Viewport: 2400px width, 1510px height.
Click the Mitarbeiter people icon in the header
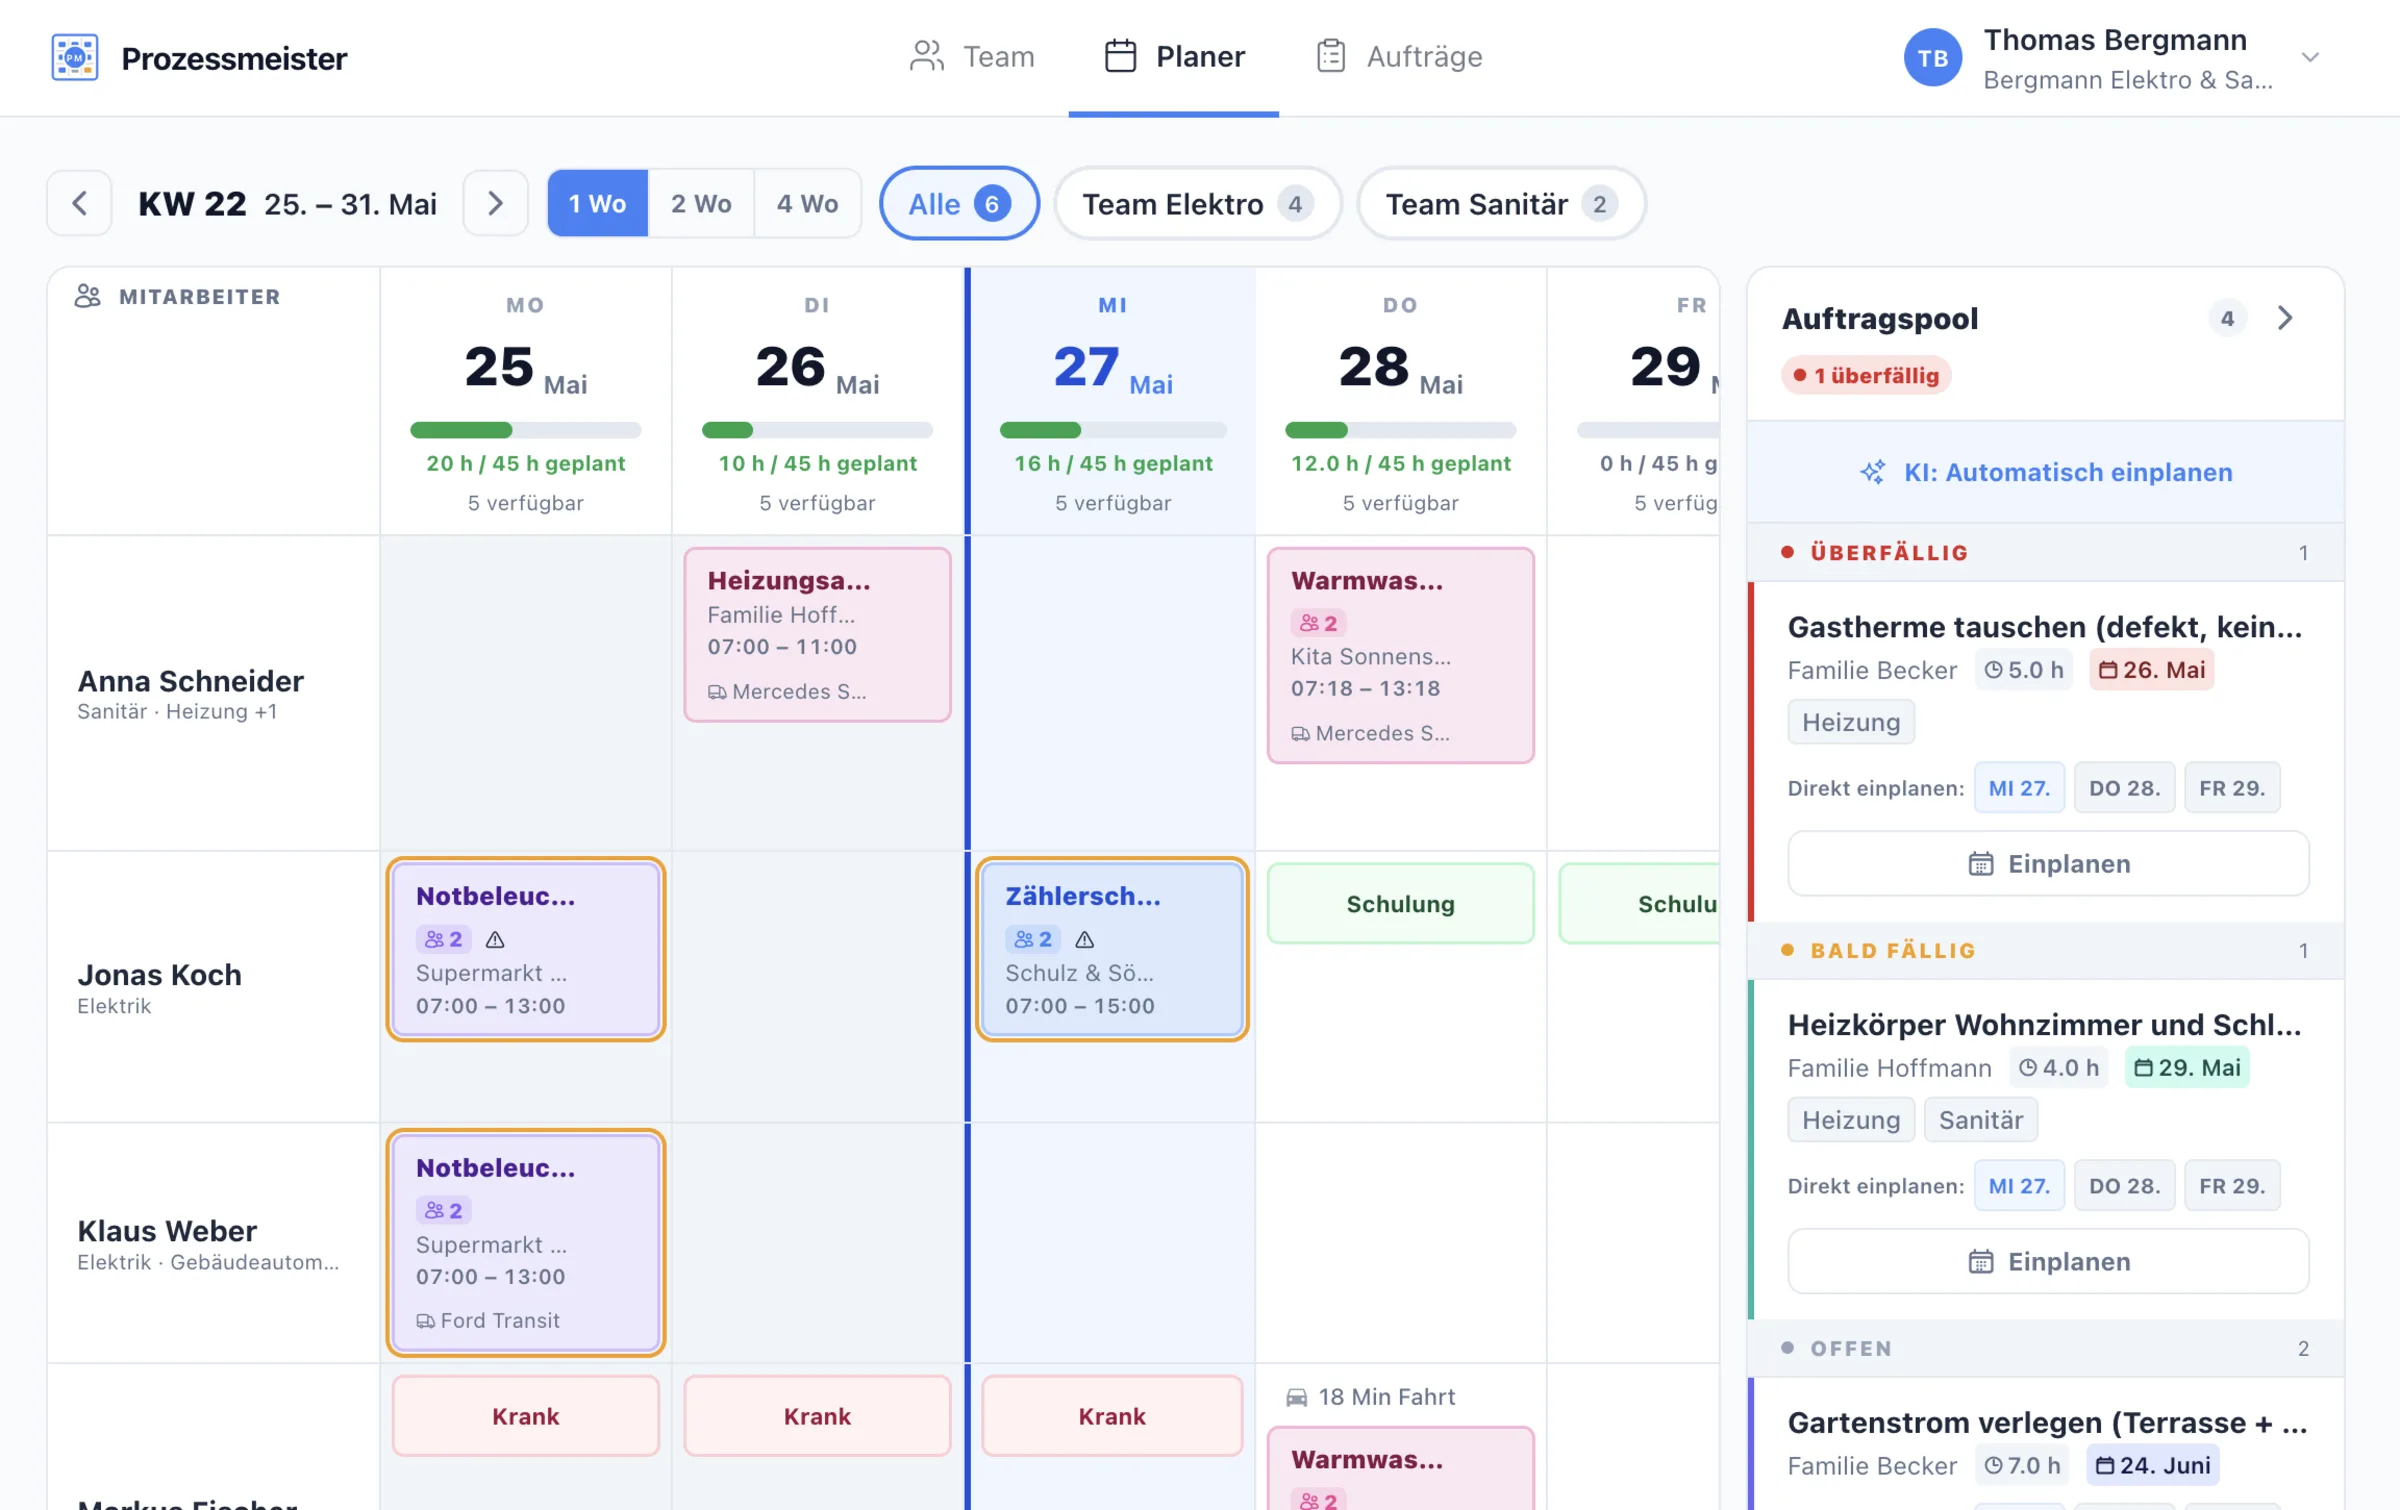88,296
